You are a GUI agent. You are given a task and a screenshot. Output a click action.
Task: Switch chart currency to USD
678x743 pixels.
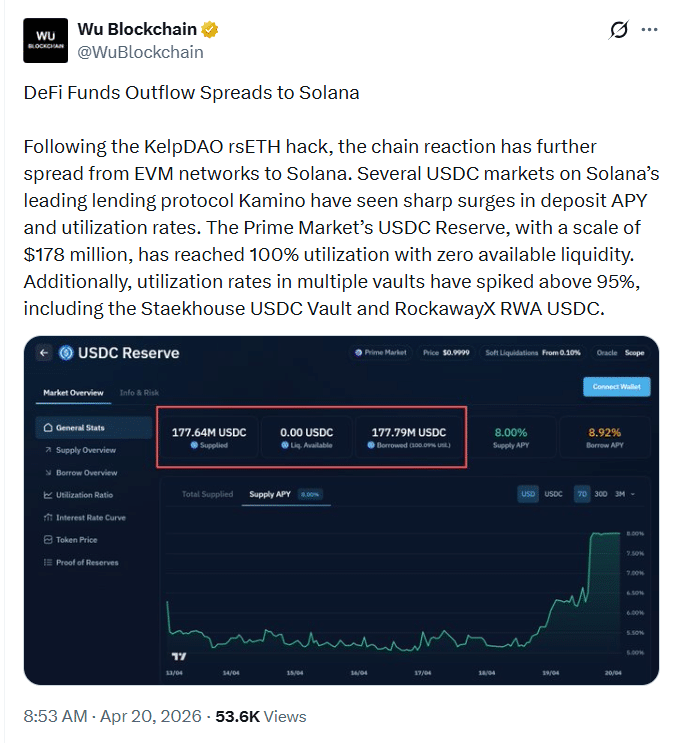528,494
